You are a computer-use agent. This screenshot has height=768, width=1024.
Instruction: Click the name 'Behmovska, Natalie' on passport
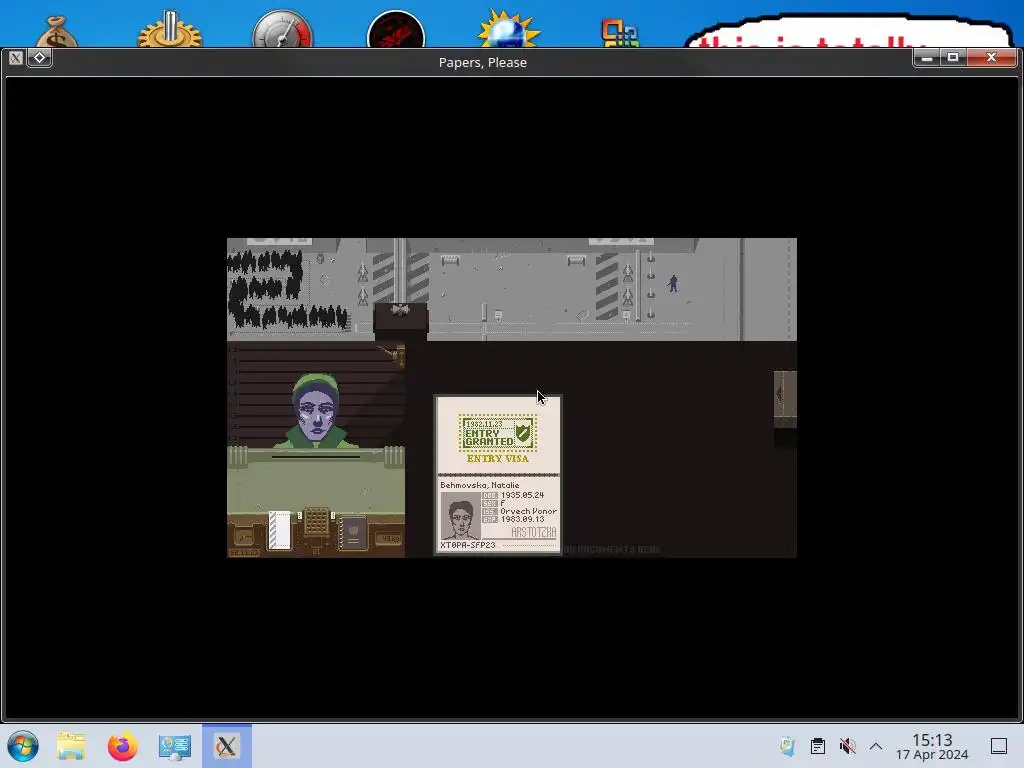[480, 485]
